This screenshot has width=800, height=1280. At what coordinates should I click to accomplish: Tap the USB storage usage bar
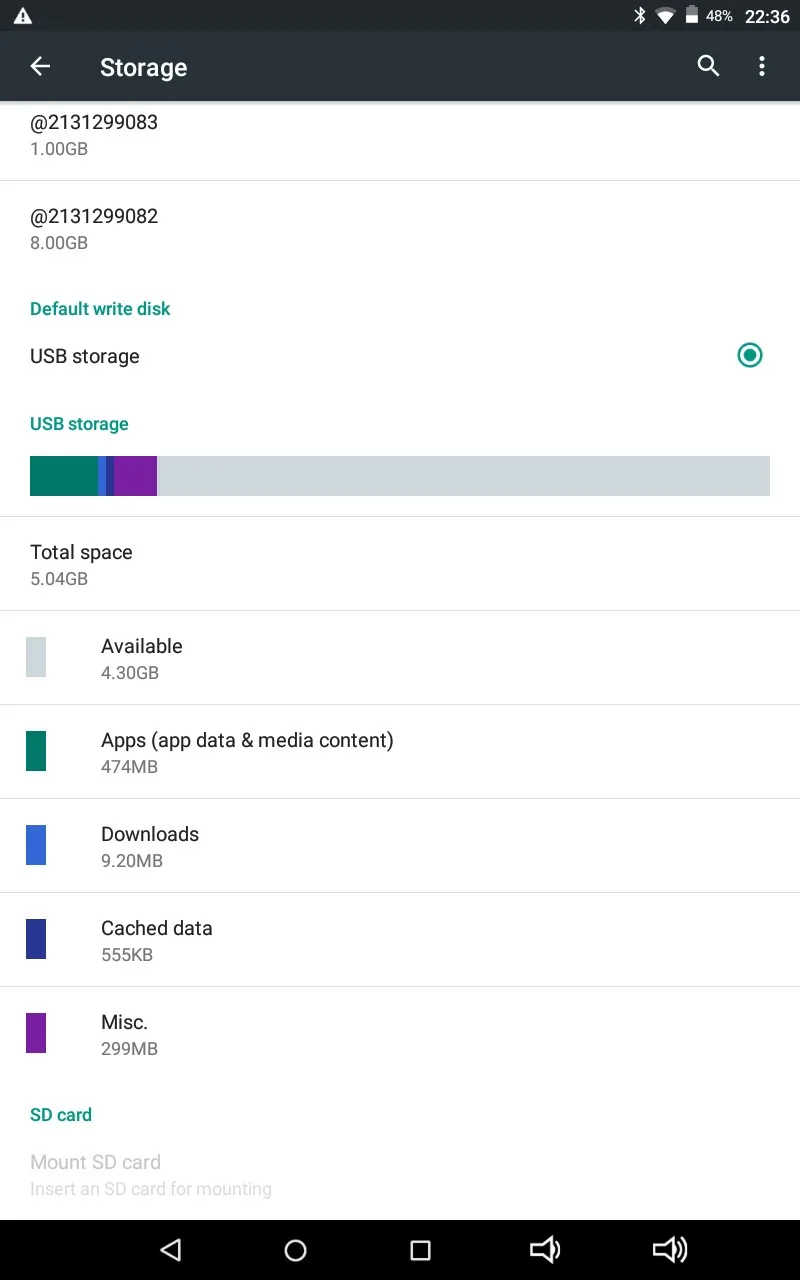(400, 476)
